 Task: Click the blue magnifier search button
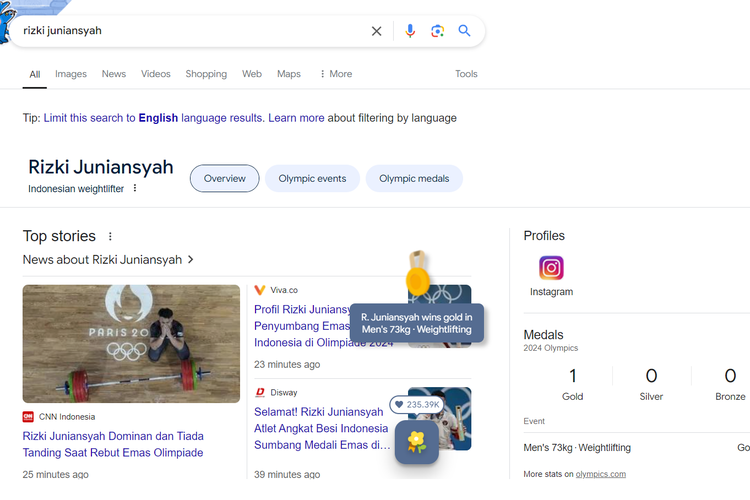point(464,31)
